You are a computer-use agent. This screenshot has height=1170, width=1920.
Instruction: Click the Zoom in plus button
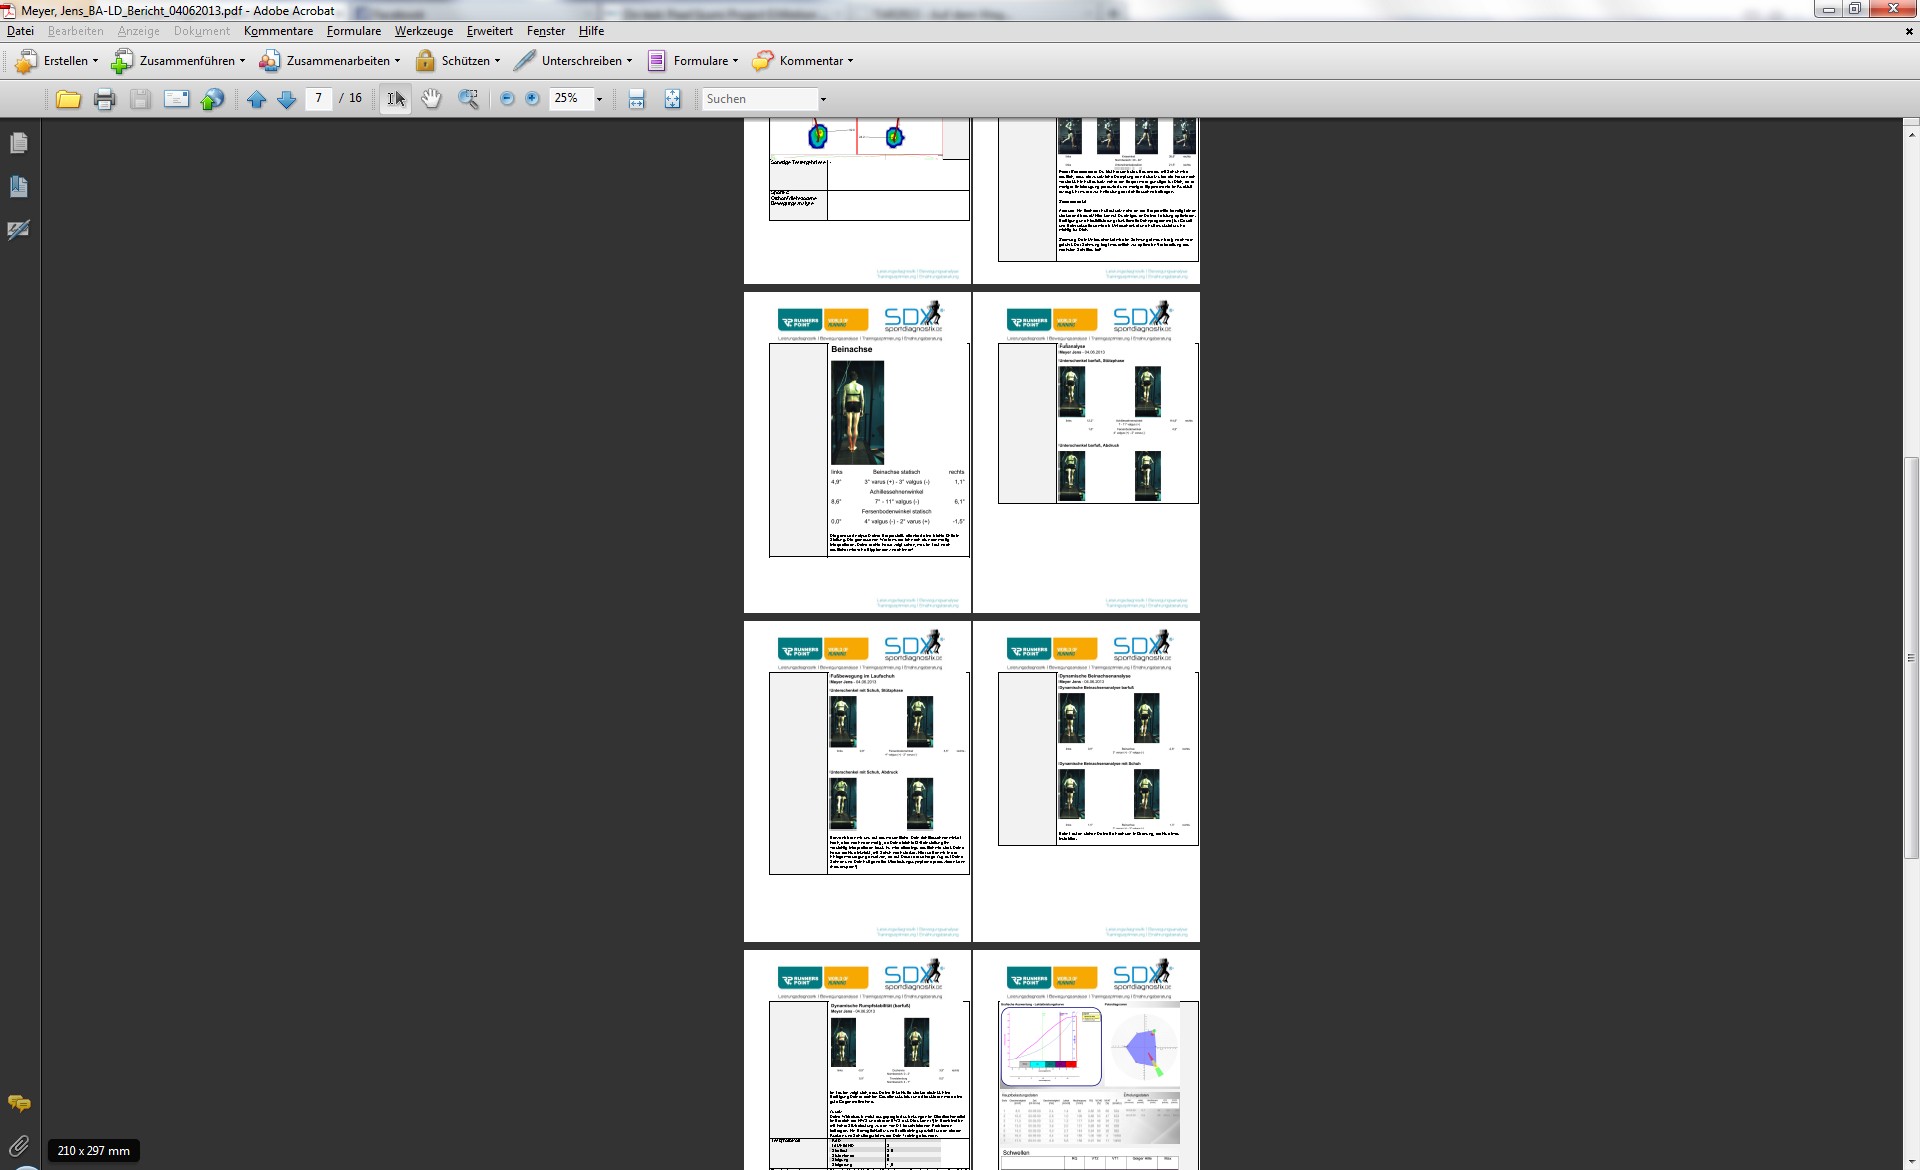click(532, 99)
